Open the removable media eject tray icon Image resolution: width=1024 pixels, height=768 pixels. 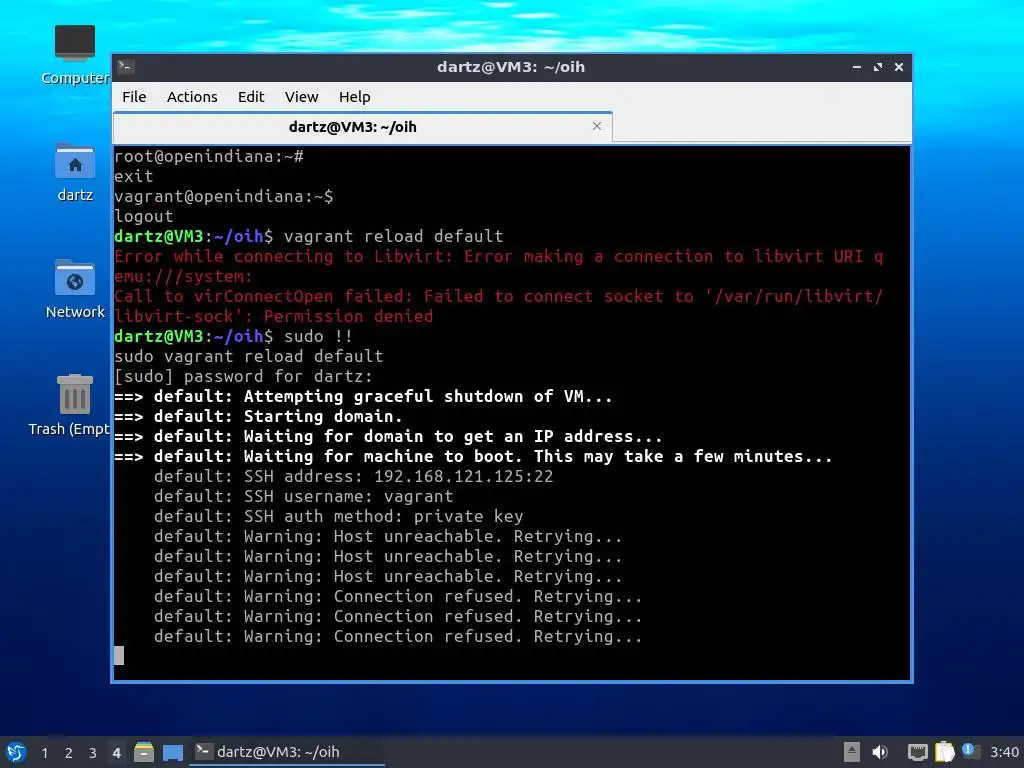(852, 752)
